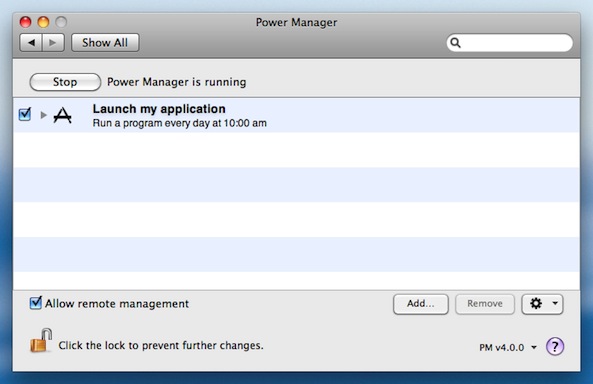
Task: Minimize the Power Manager window
Action: (x=43, y=22)
